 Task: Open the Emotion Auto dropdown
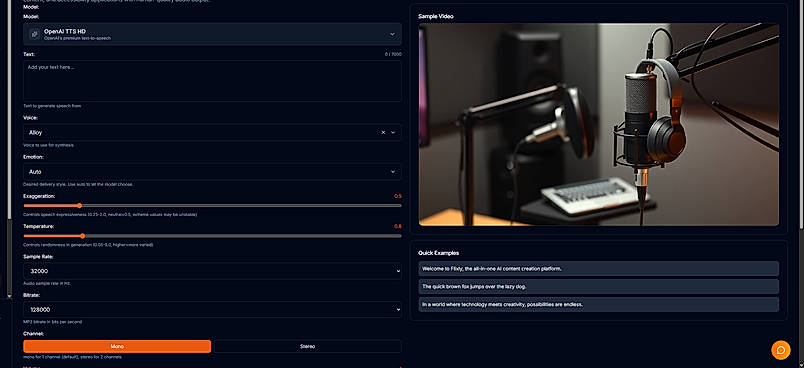(212, 172)
